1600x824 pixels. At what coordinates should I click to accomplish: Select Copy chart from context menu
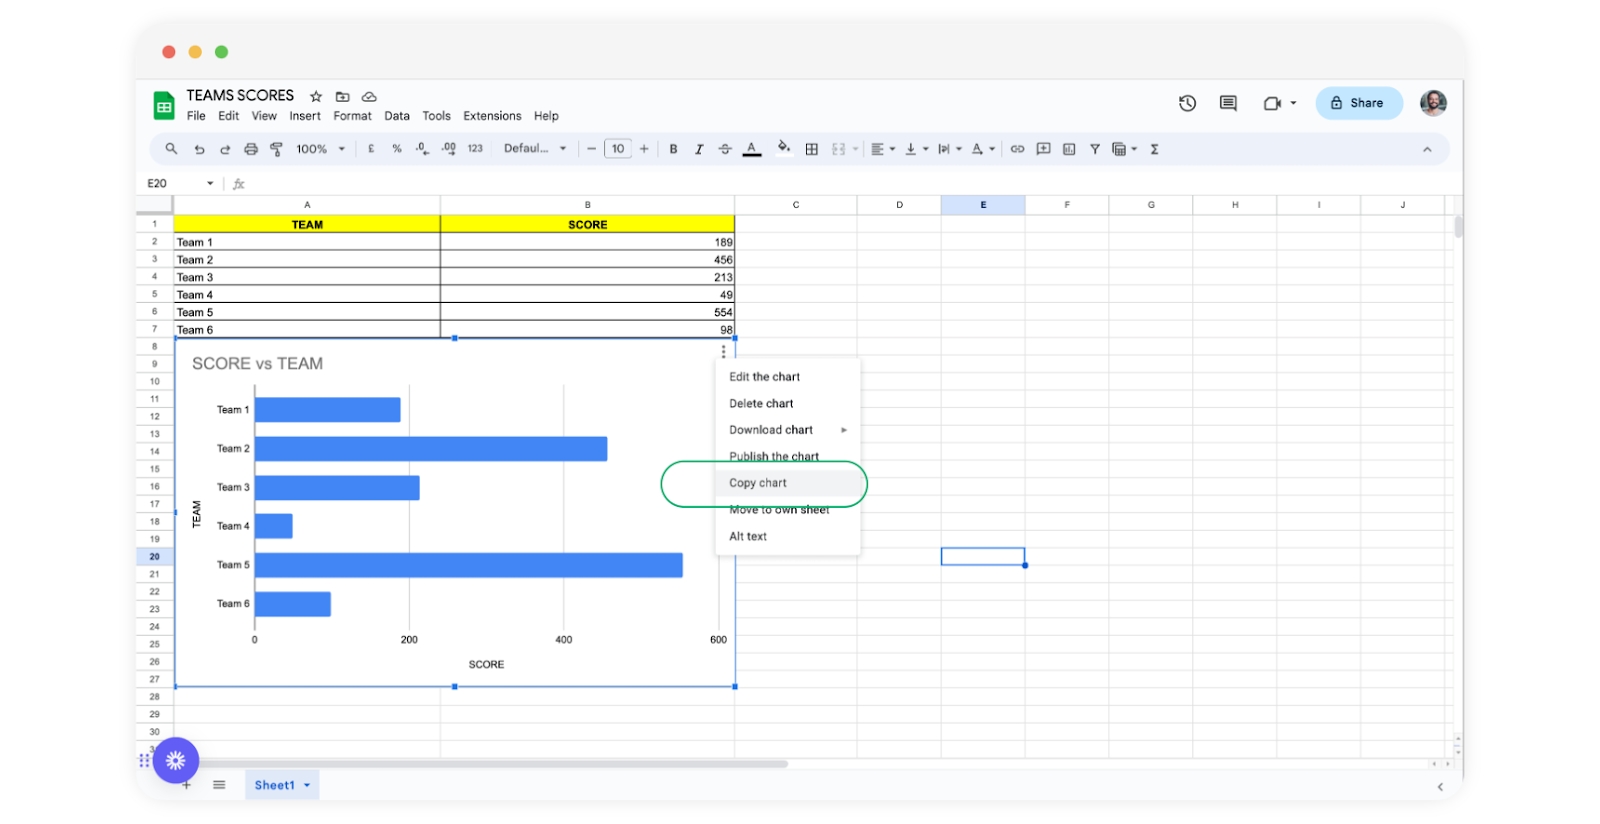(x=758, y=483)
